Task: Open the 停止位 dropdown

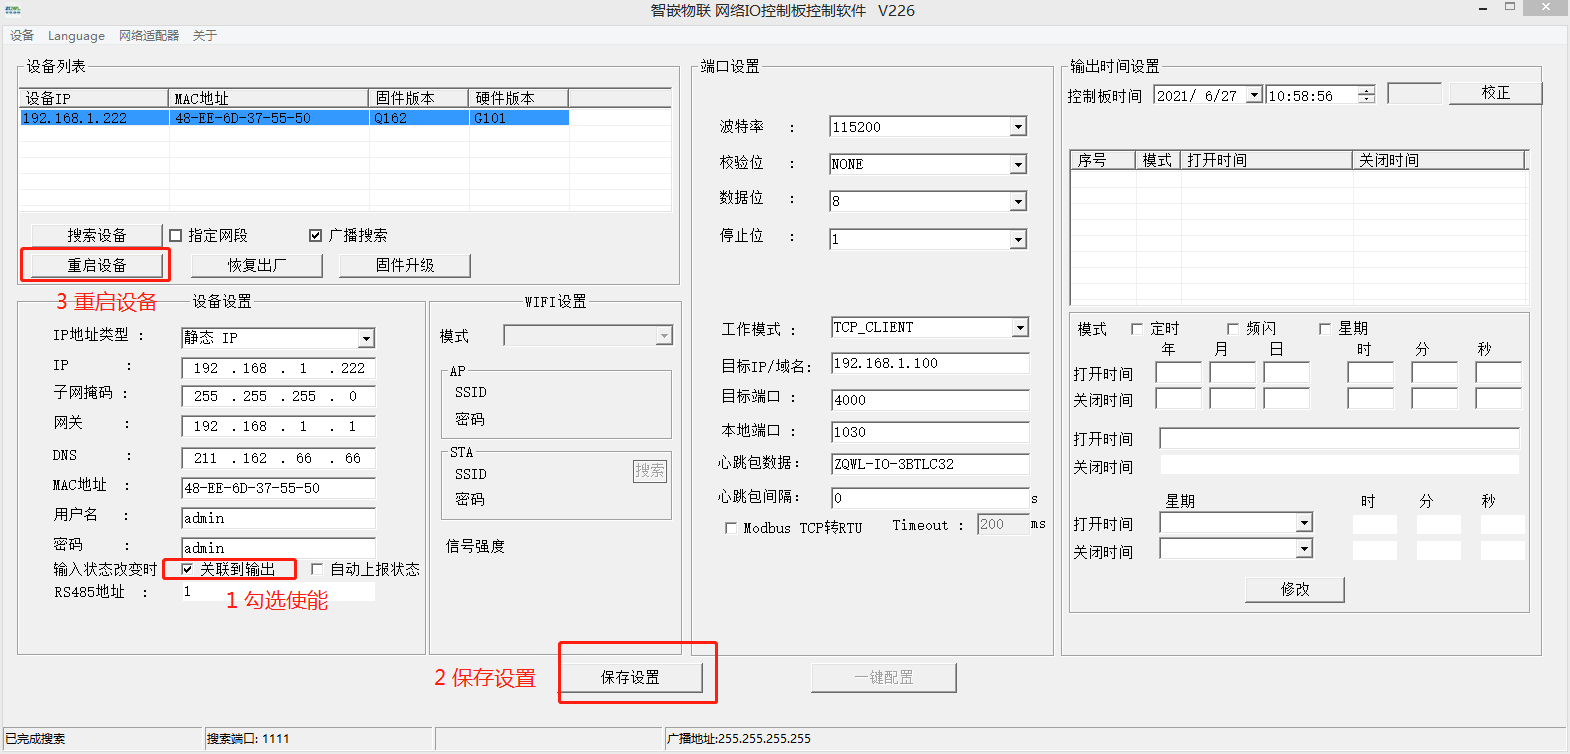Action: [1018, 239]
